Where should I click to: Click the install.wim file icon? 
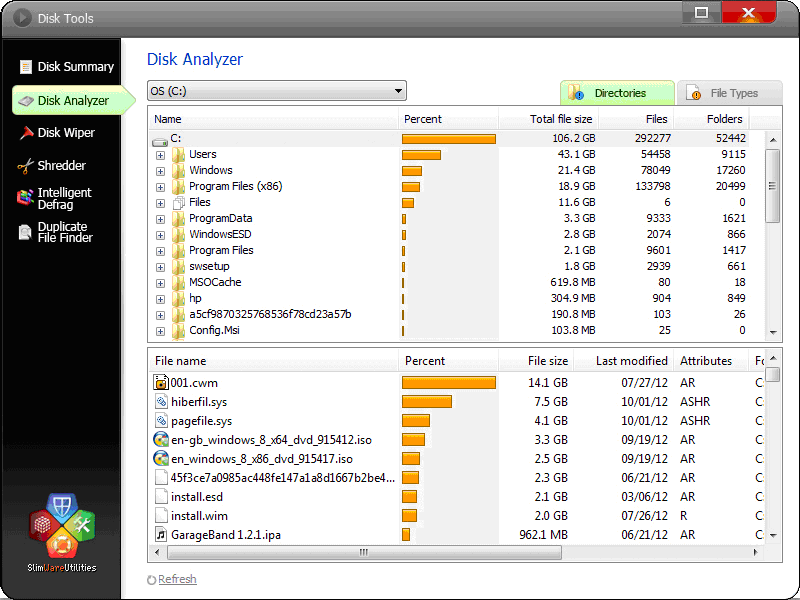click(x=161, y=515)
